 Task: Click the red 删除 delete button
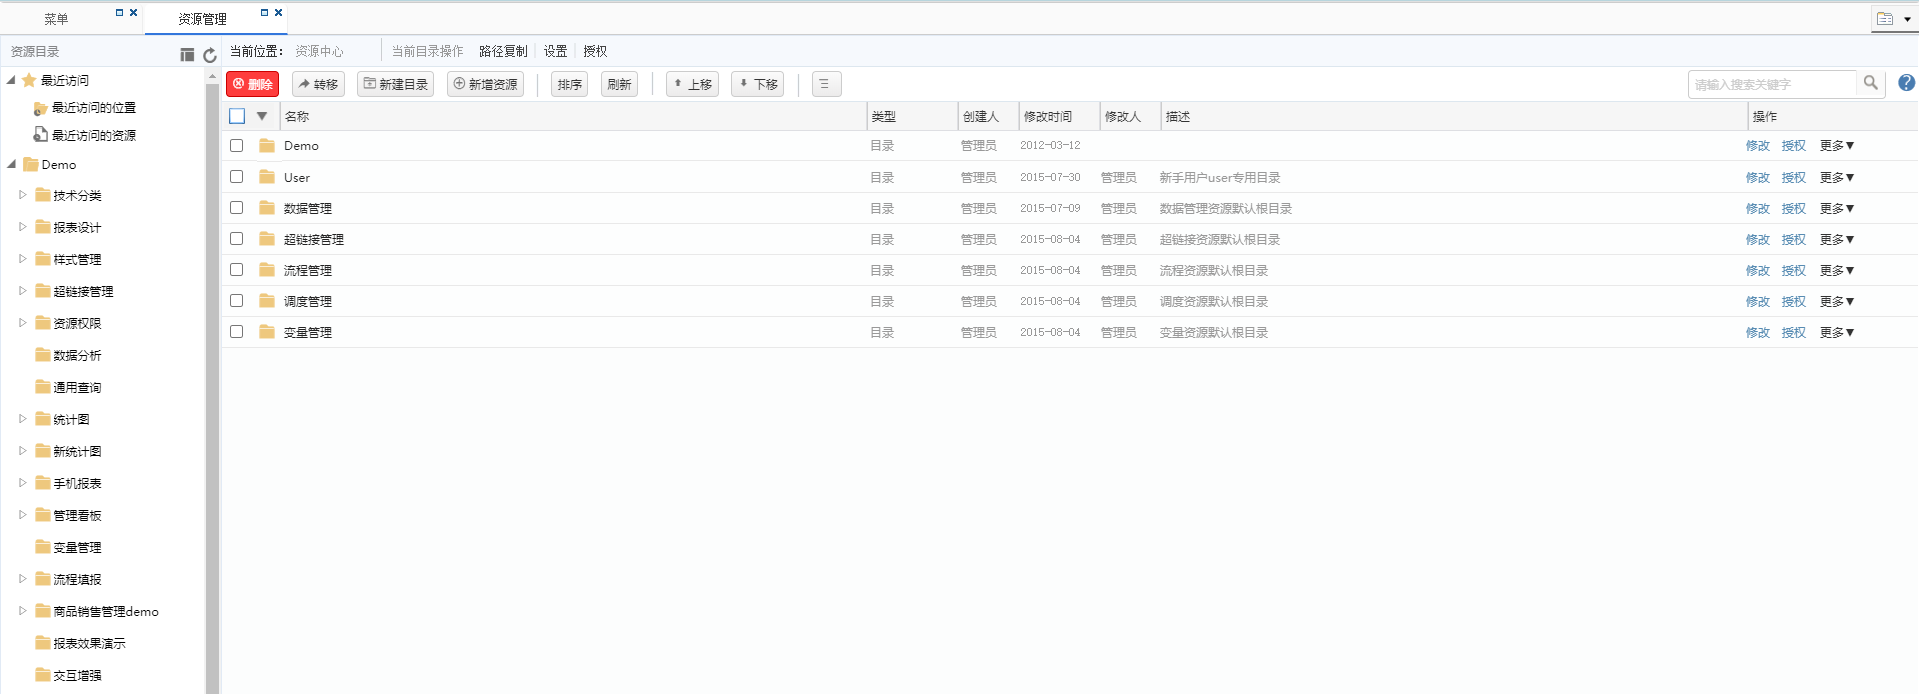coord(252,85)
